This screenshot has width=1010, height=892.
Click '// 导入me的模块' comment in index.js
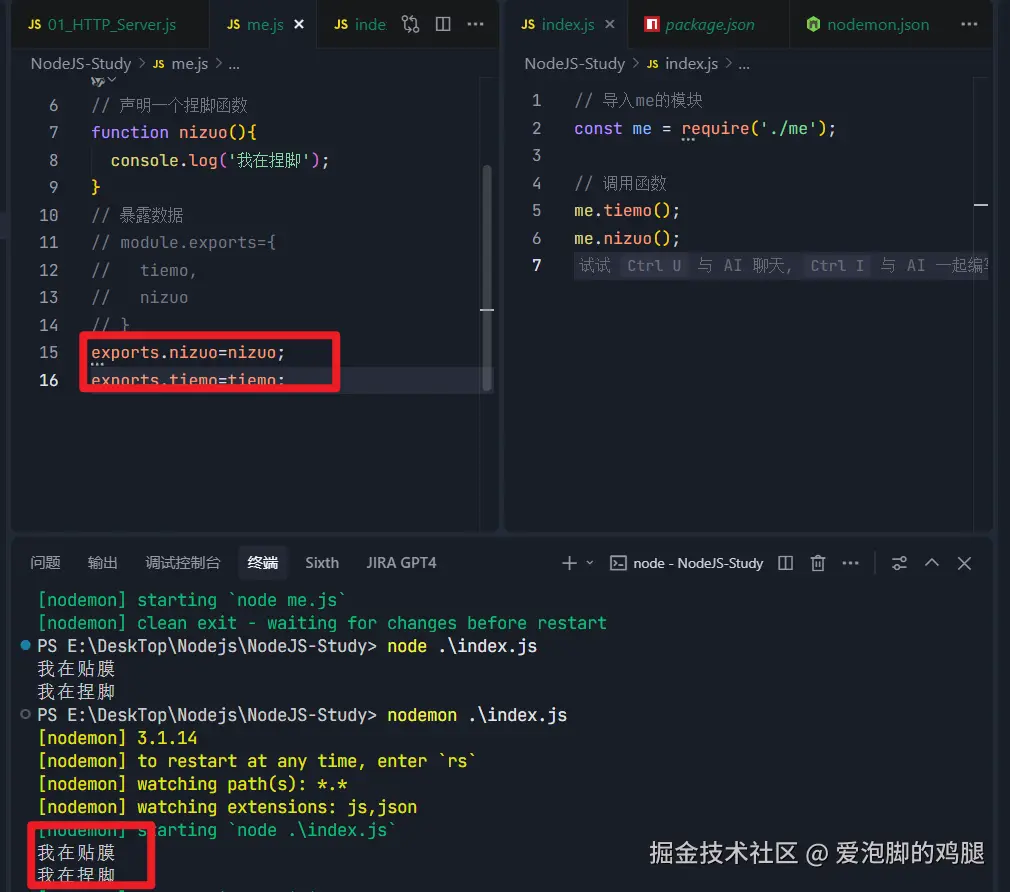point(638,100)
